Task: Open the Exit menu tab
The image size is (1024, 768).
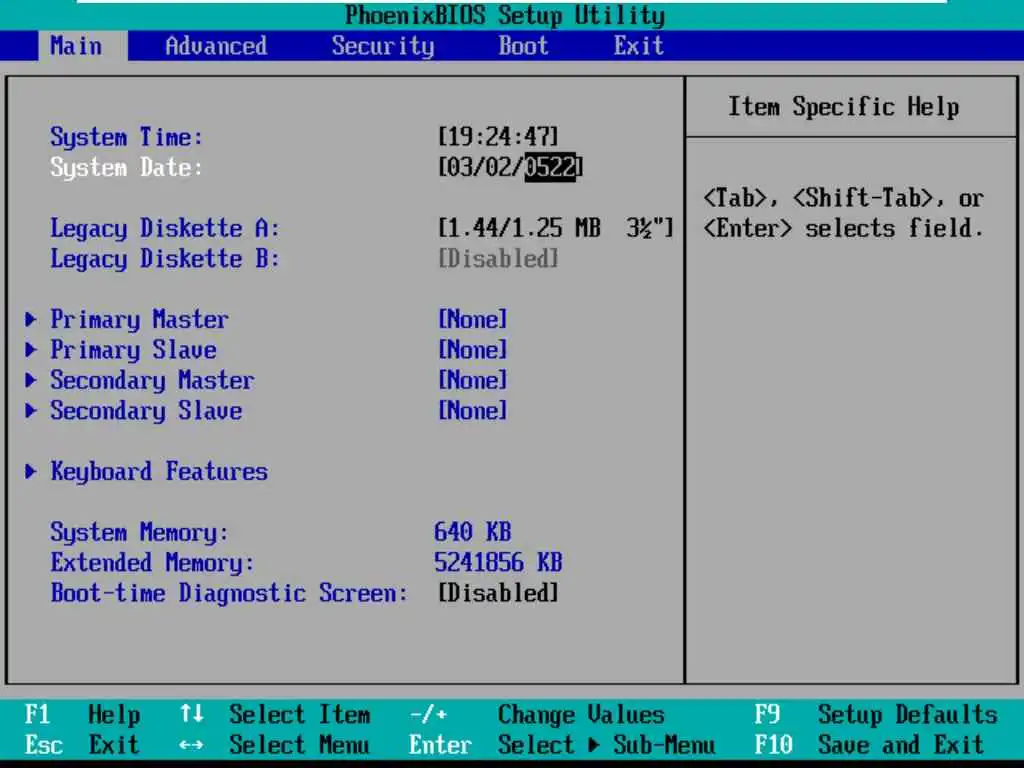Action: click(638, 46)
